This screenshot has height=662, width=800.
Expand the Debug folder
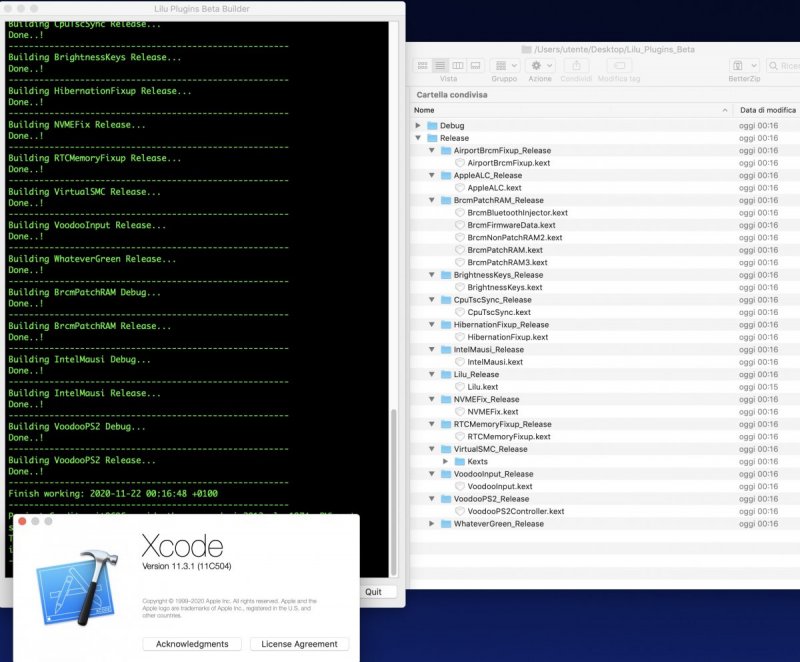pos(419,126)
